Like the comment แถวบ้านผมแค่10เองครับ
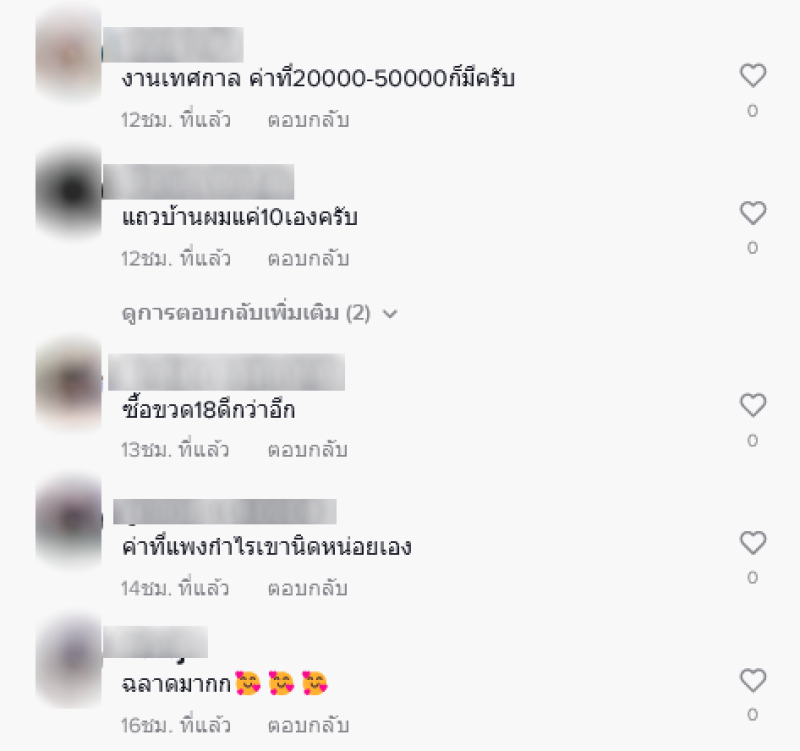Image resolution: width=800 pixels, height=751 pixels. (x=753, y=213)
